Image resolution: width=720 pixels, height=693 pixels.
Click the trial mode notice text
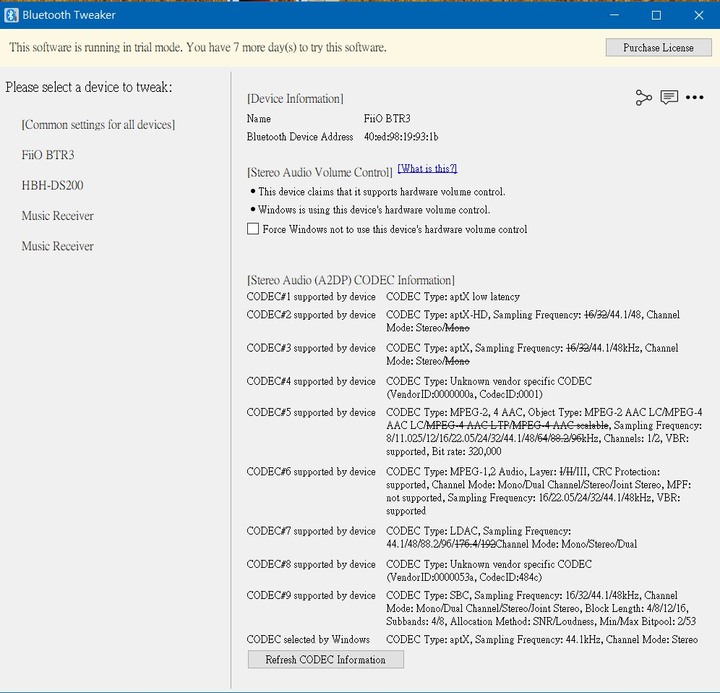coord(198,47)
